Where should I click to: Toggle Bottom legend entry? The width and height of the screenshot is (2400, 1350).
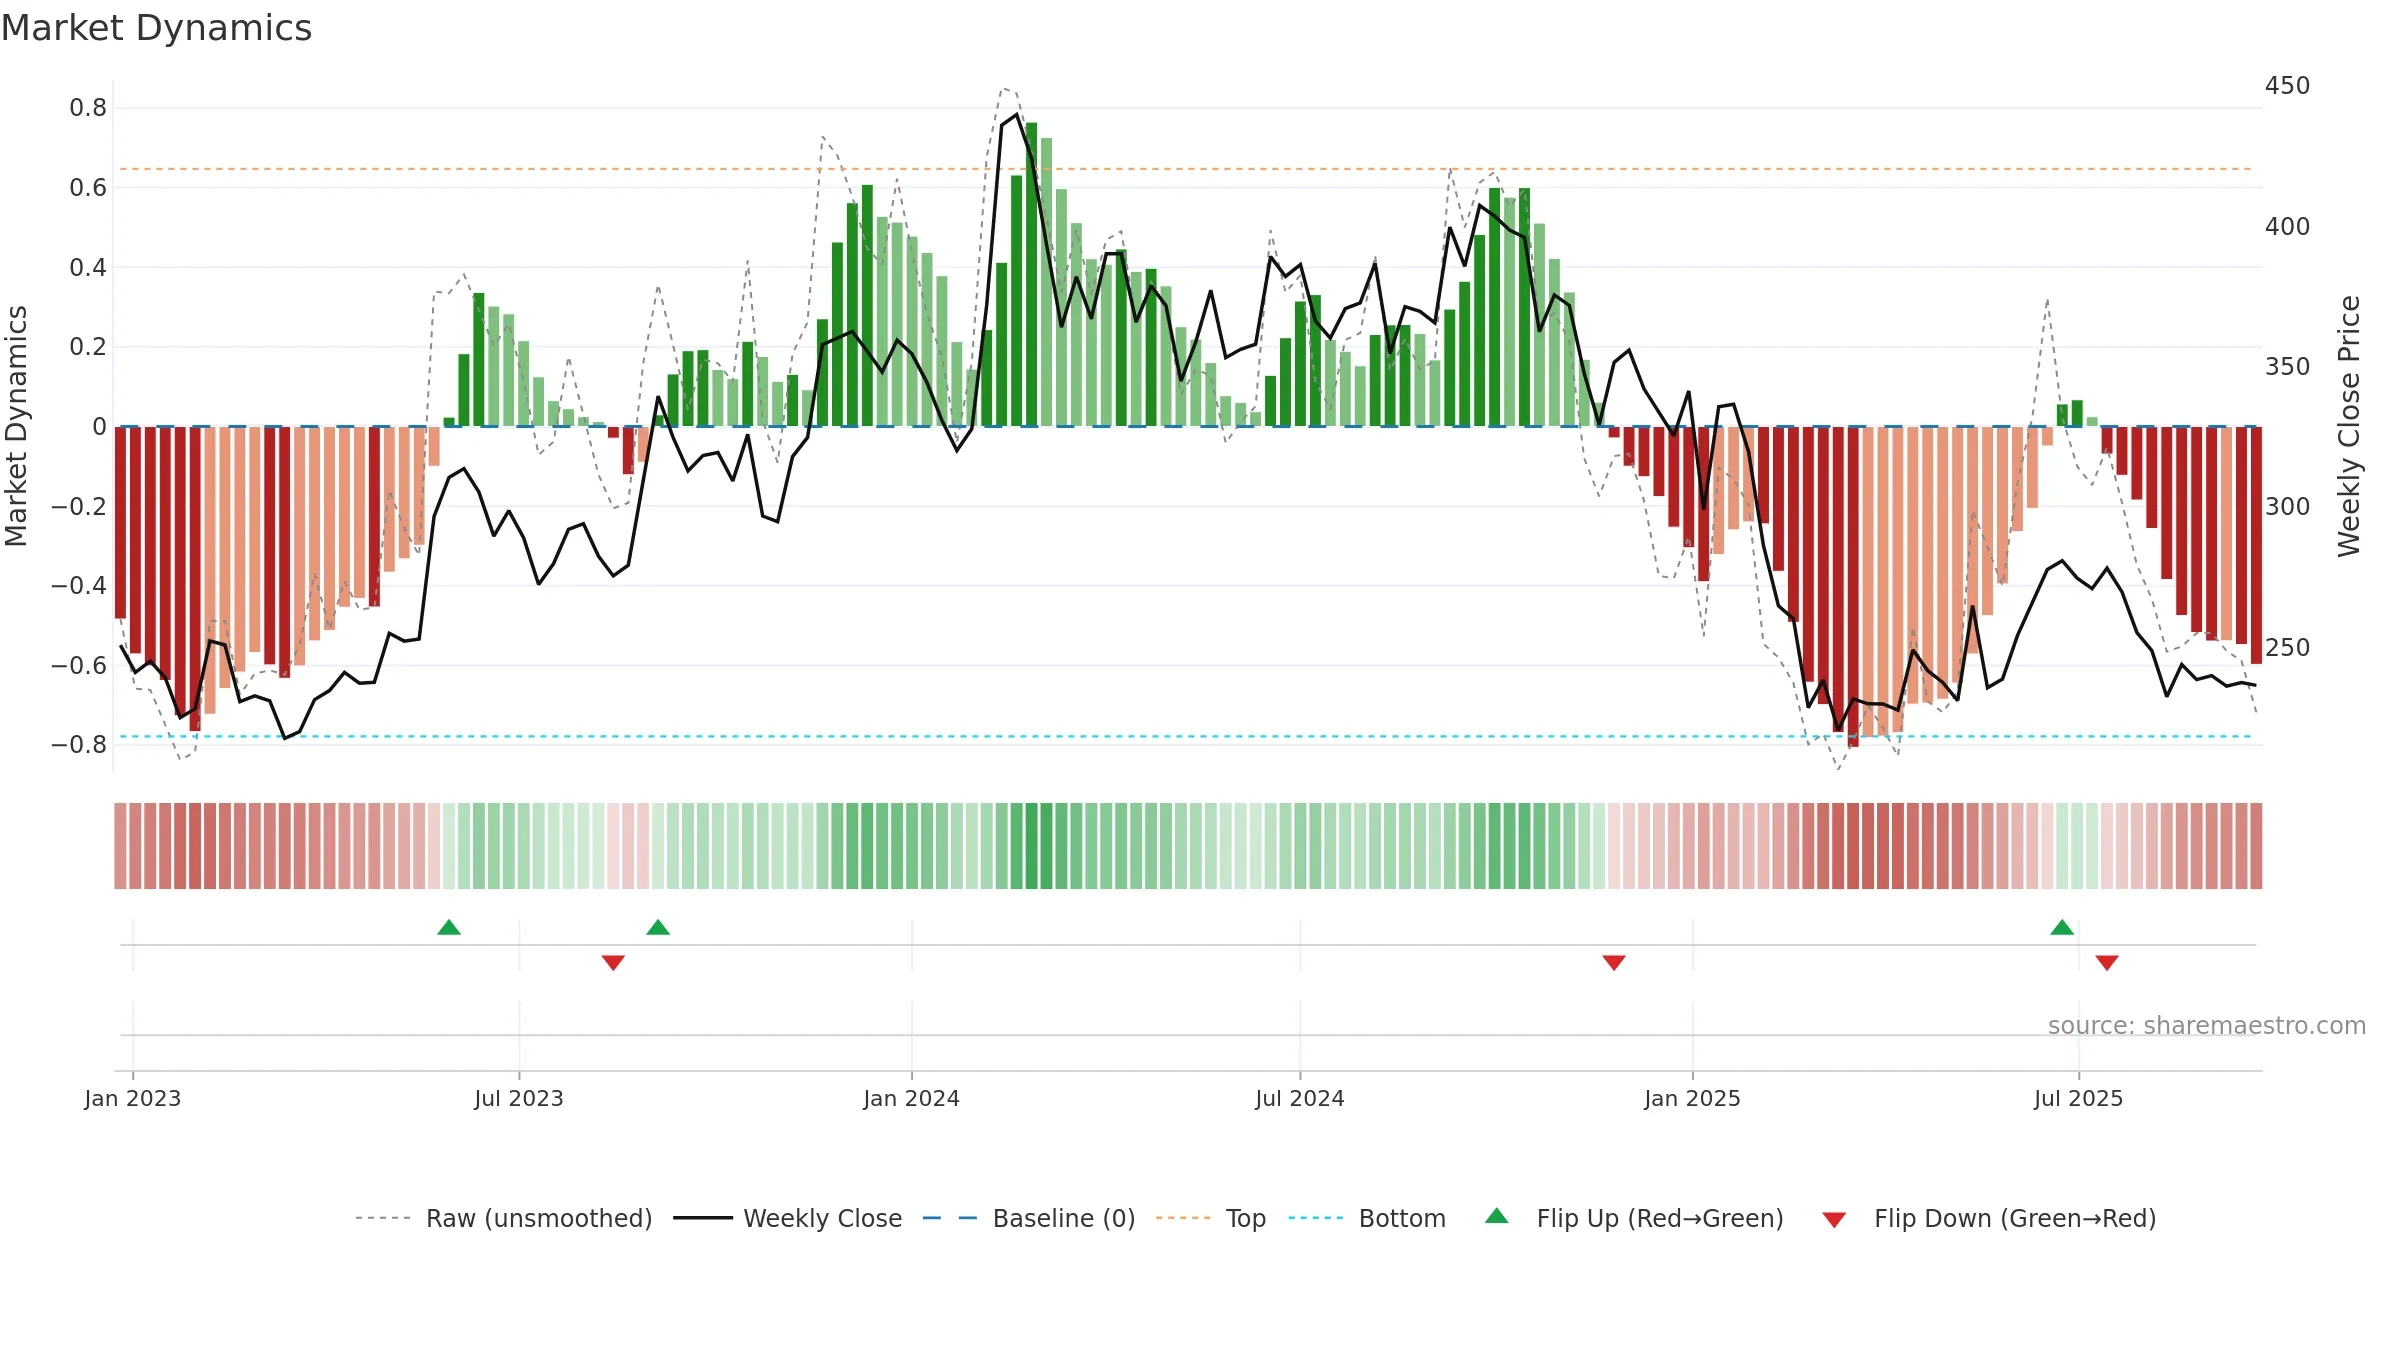point(1367,1218)
